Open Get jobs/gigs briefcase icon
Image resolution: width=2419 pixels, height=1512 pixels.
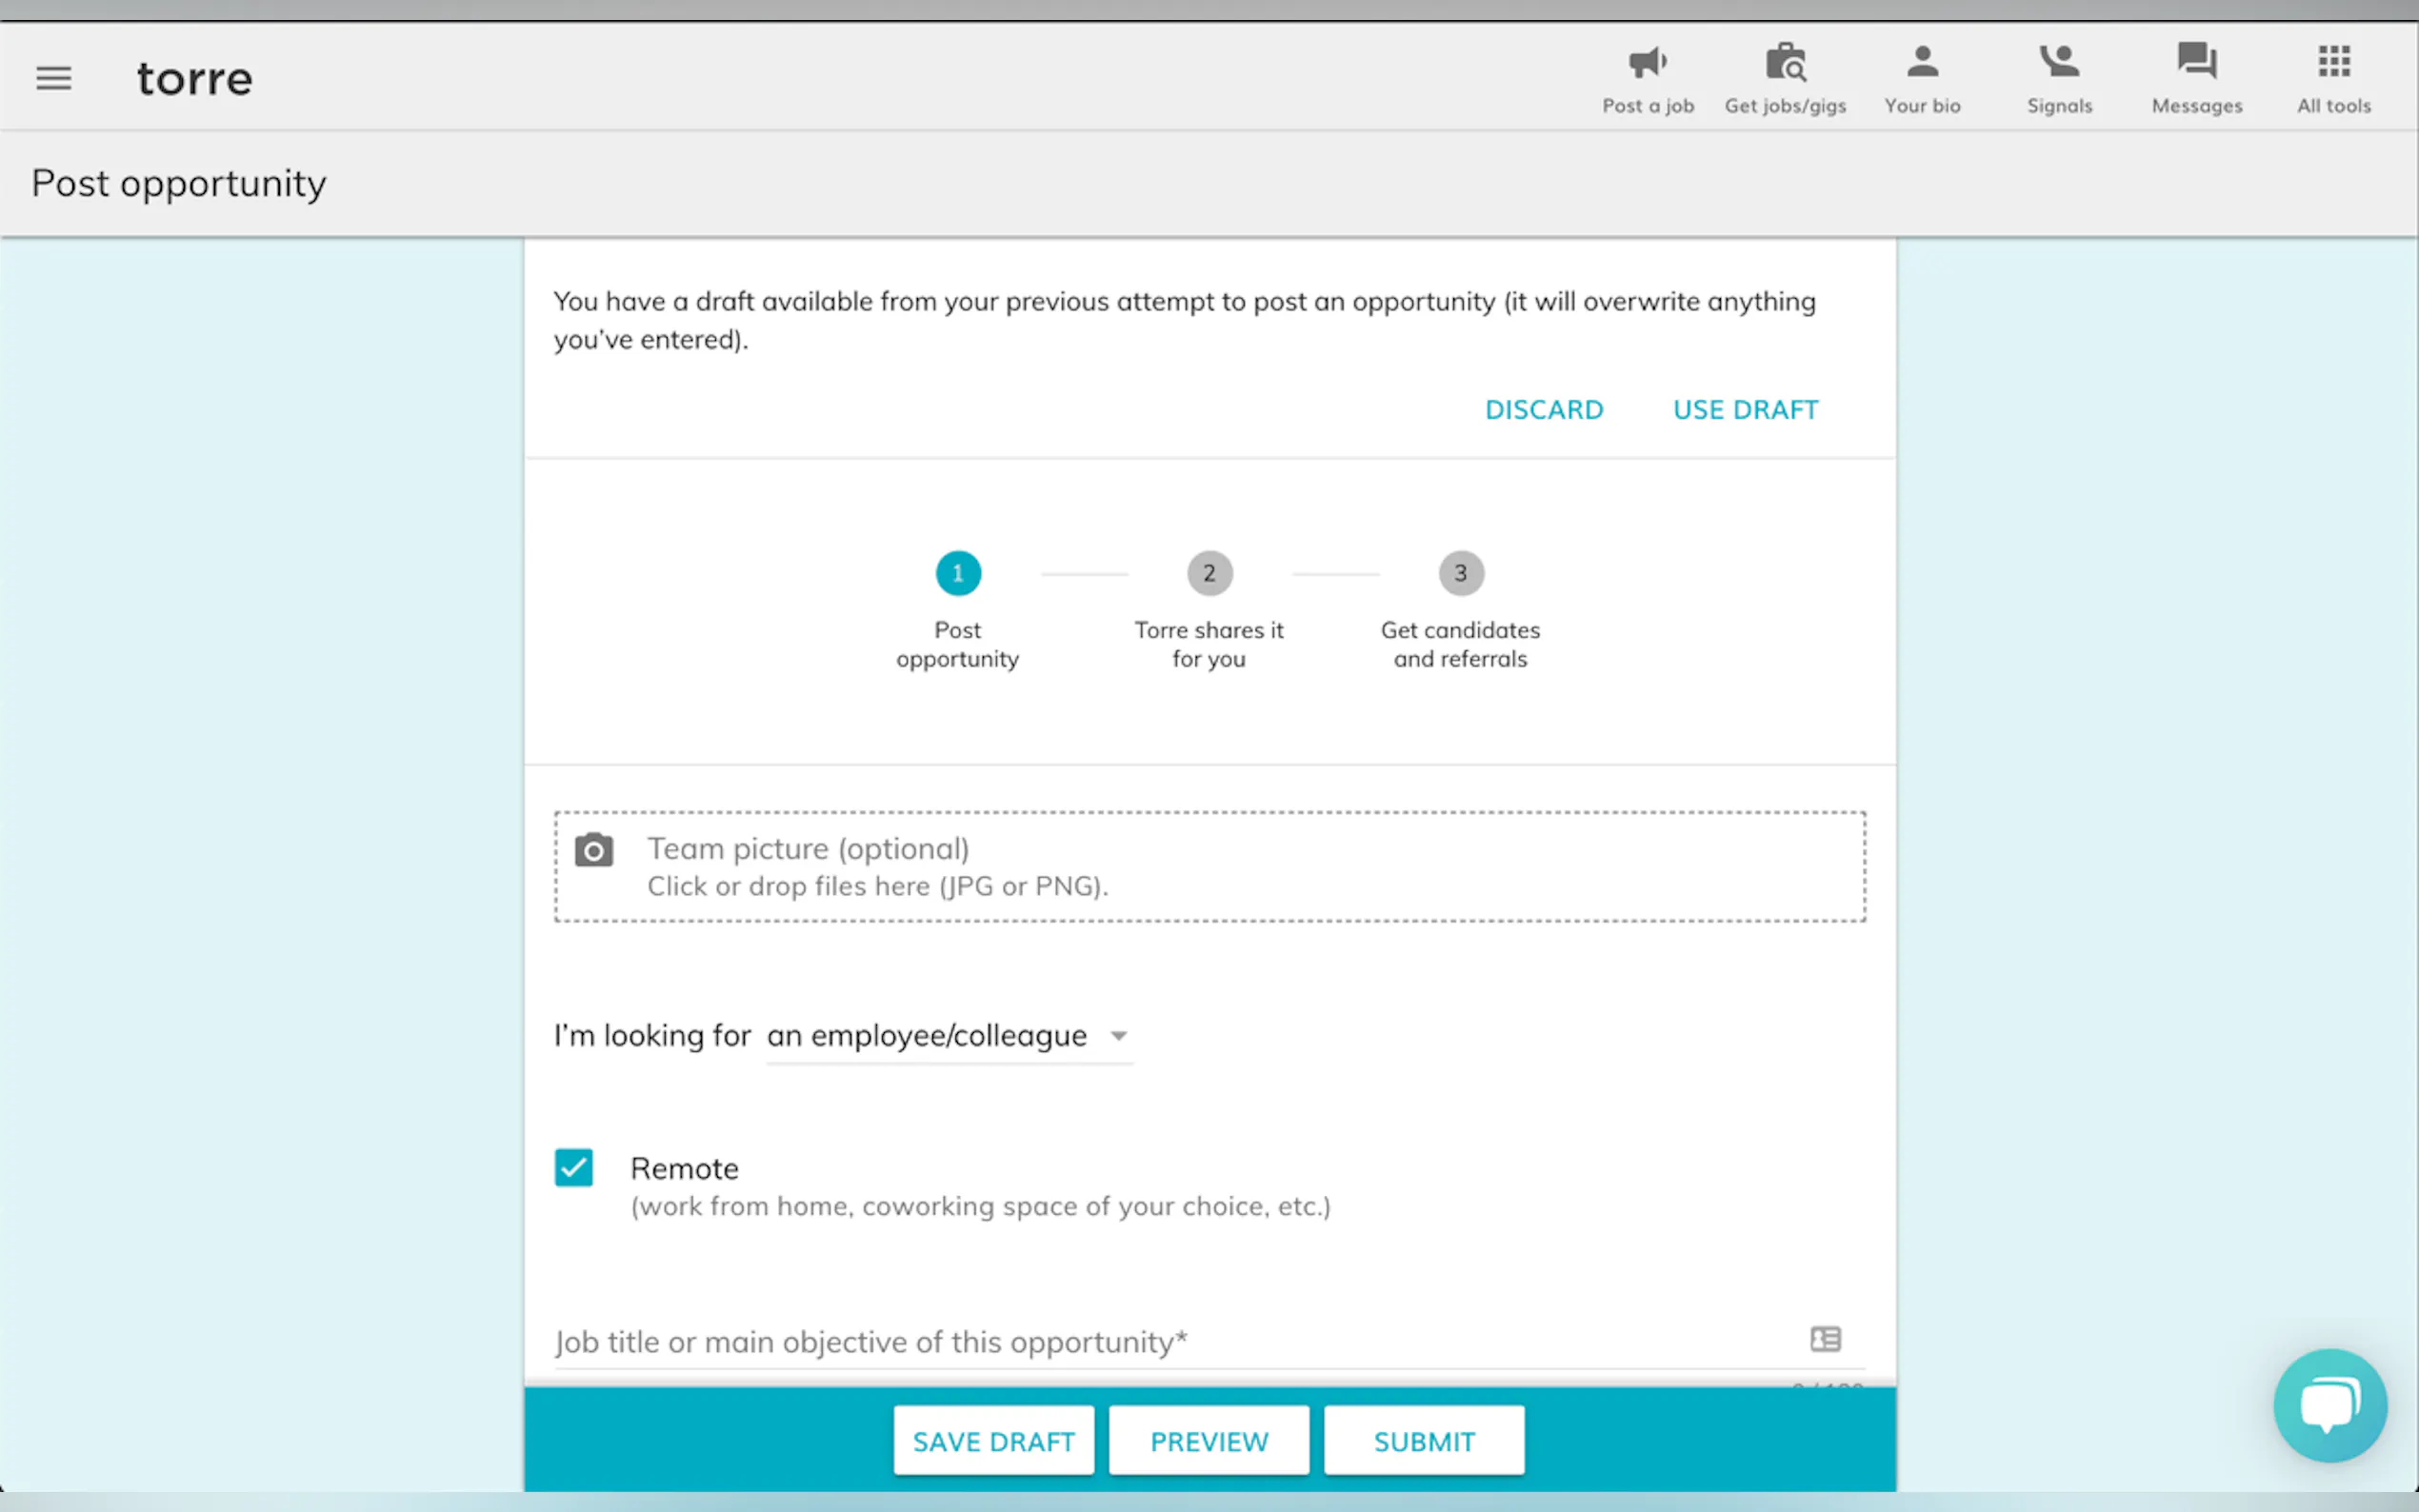point(1785,63)
